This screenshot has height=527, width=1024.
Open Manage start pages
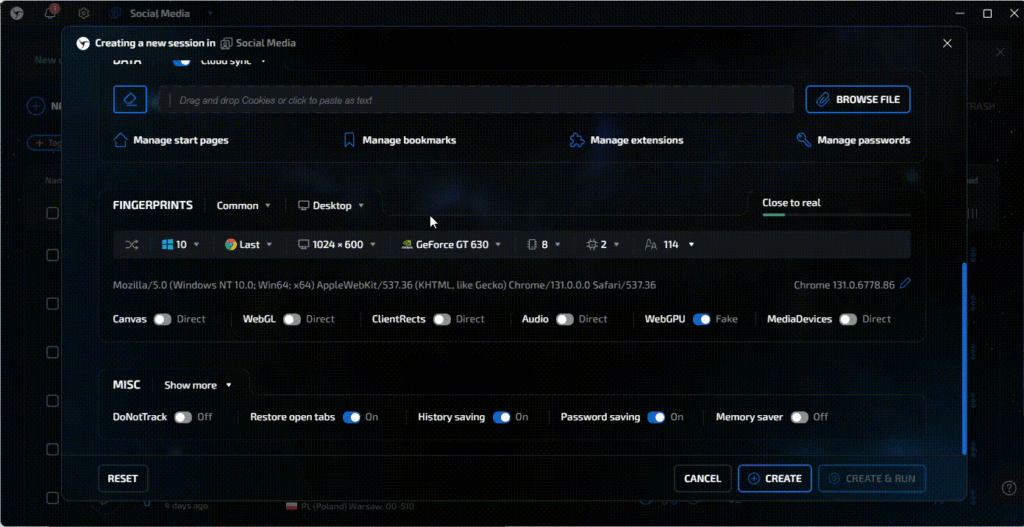[x=171, y=140]
